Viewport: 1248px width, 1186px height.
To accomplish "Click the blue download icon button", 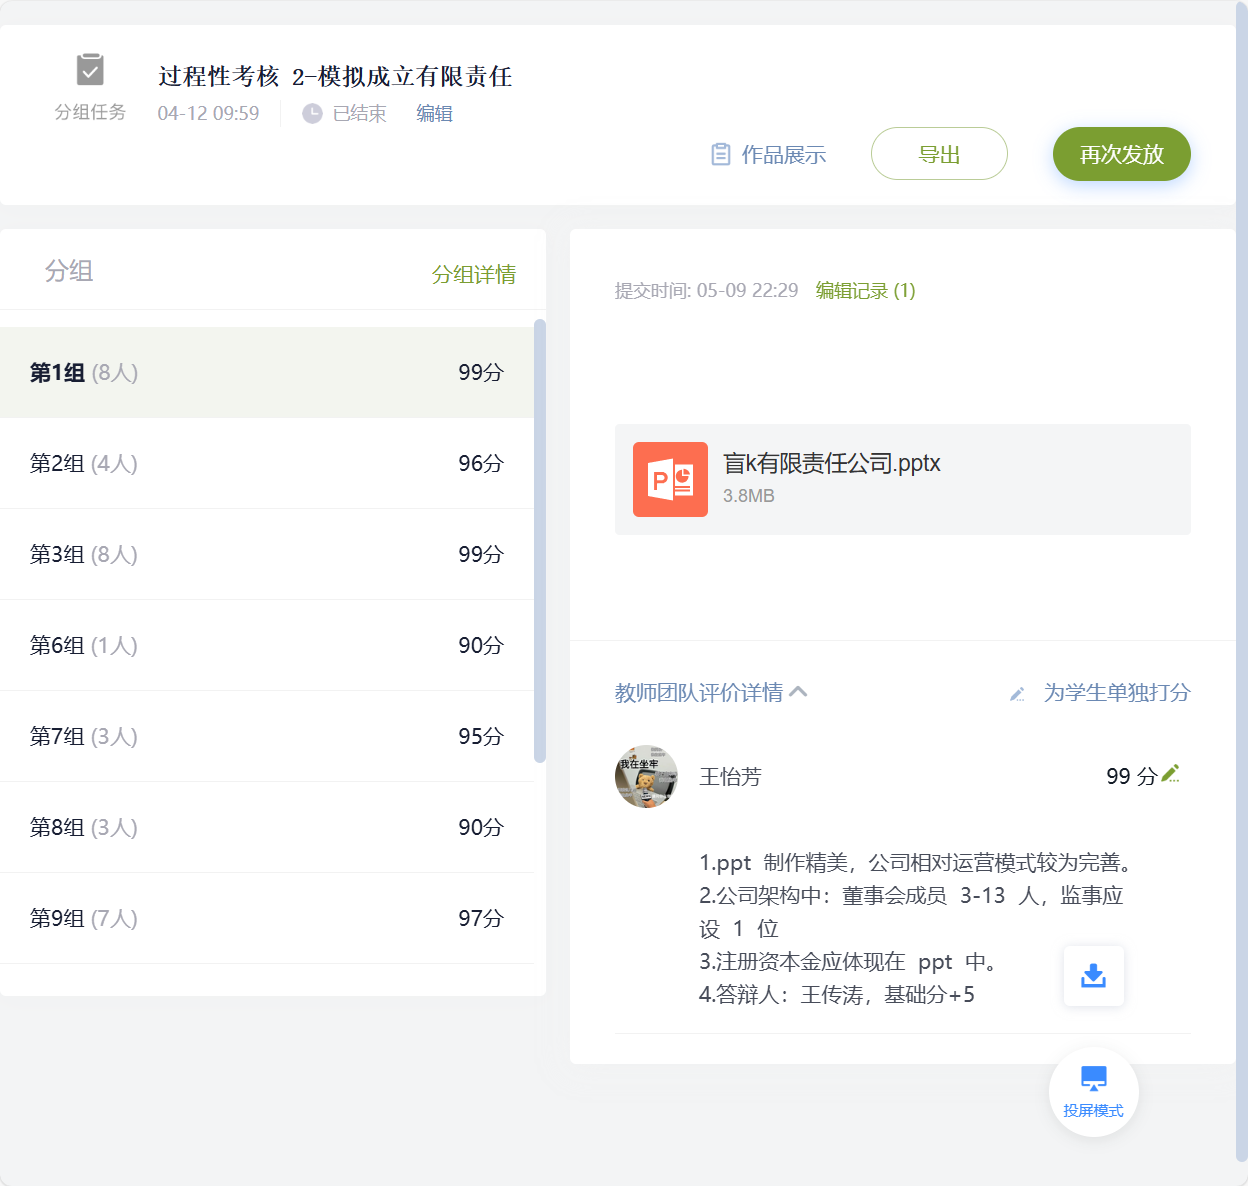I will coord(1093,976).
